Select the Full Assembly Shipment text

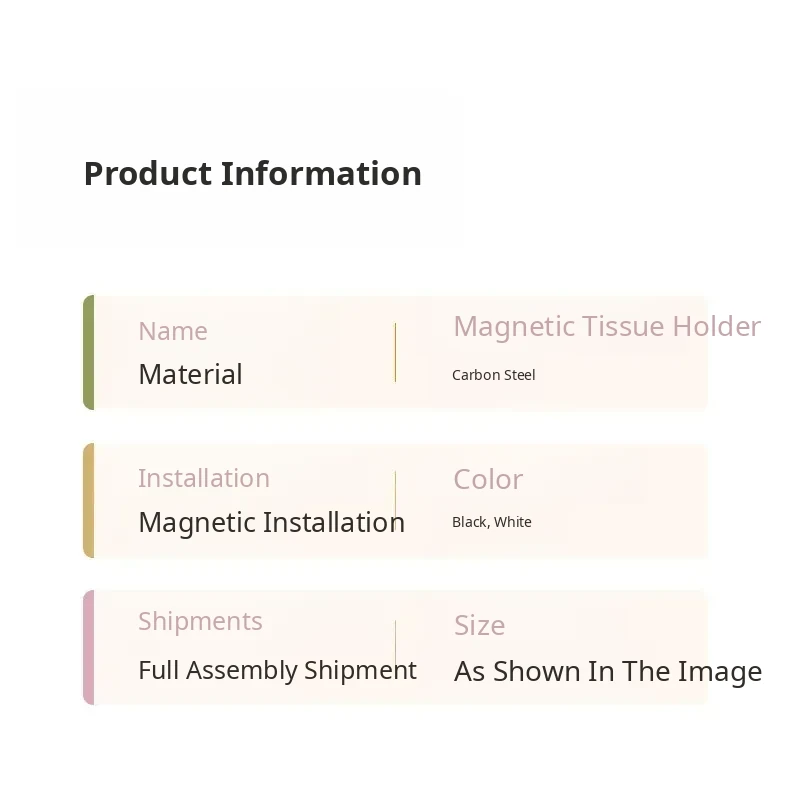tap(277, 670)
